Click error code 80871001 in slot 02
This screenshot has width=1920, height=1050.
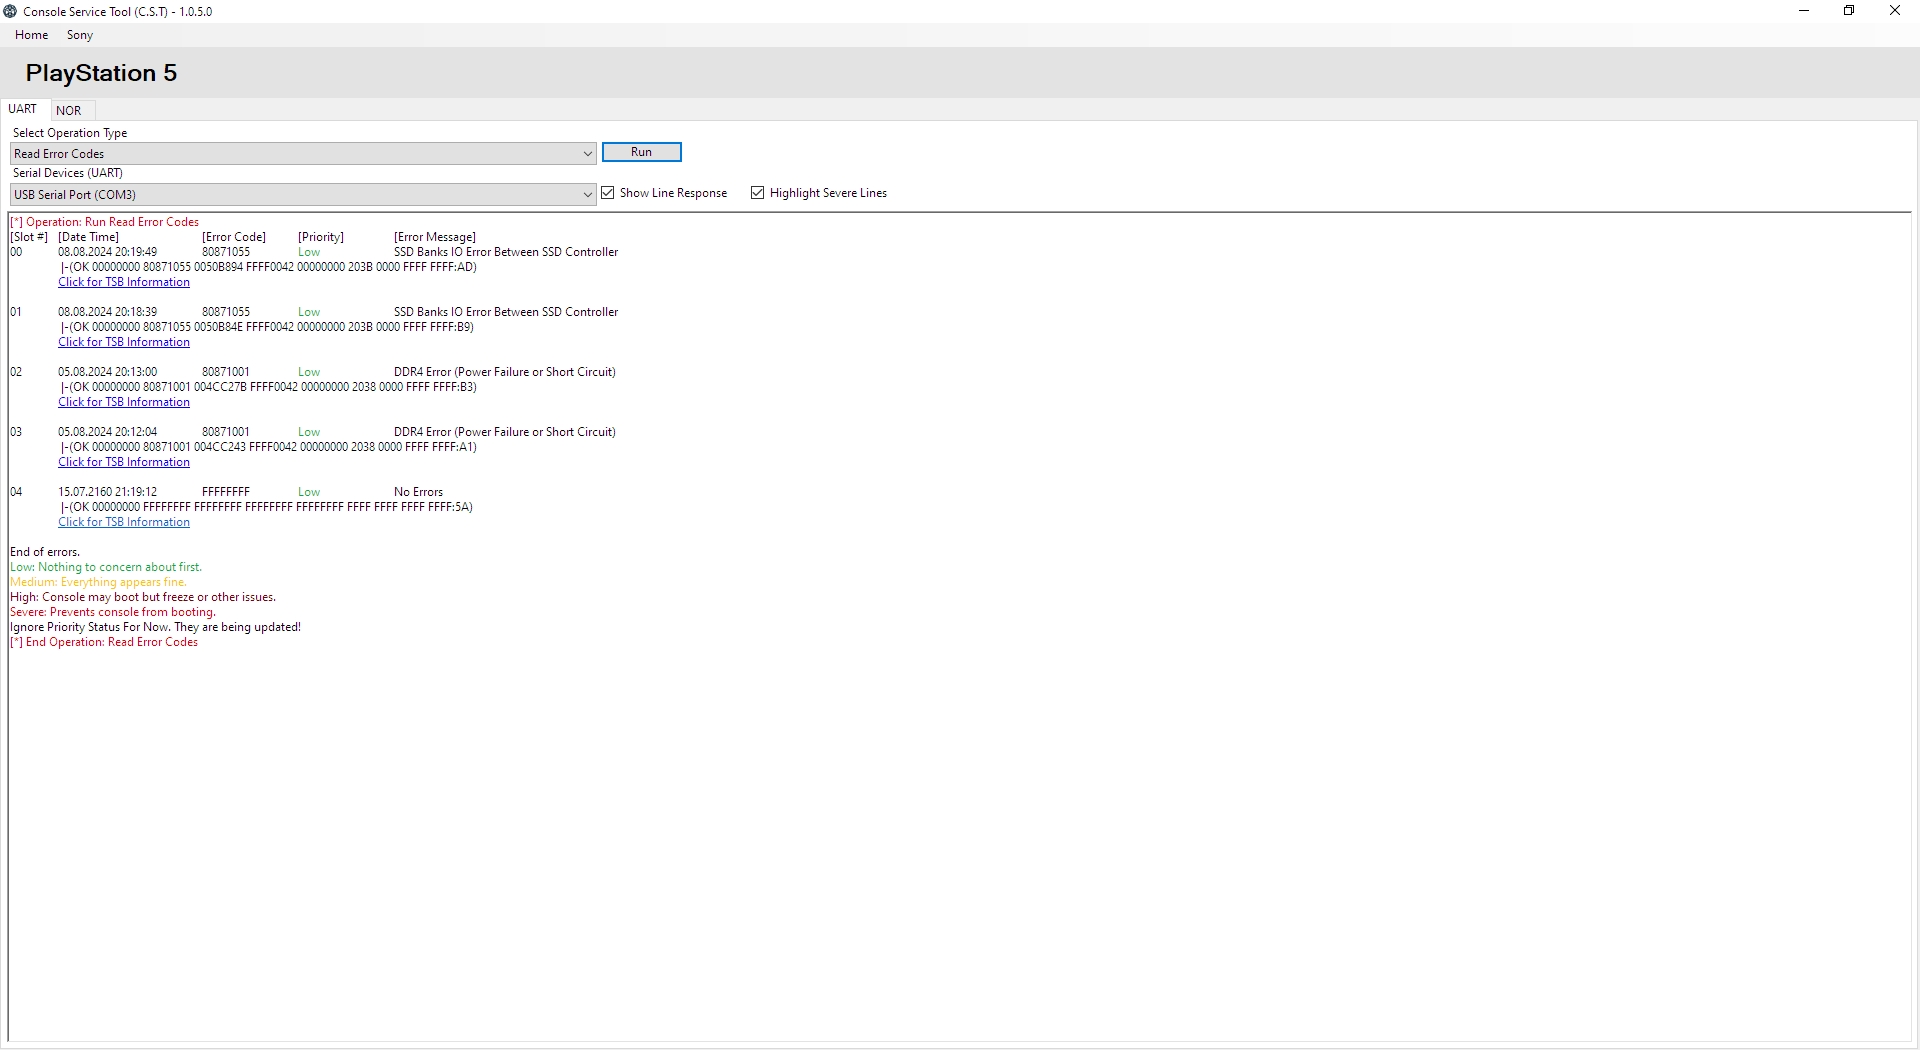click(x=226, y=372)
